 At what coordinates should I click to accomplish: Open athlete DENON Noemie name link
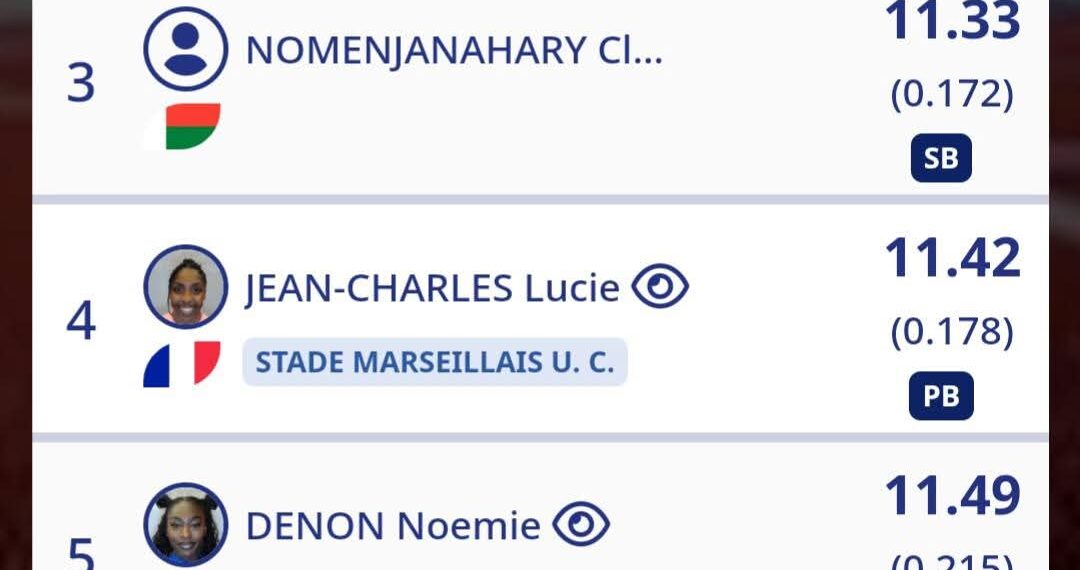pos(393,525)
